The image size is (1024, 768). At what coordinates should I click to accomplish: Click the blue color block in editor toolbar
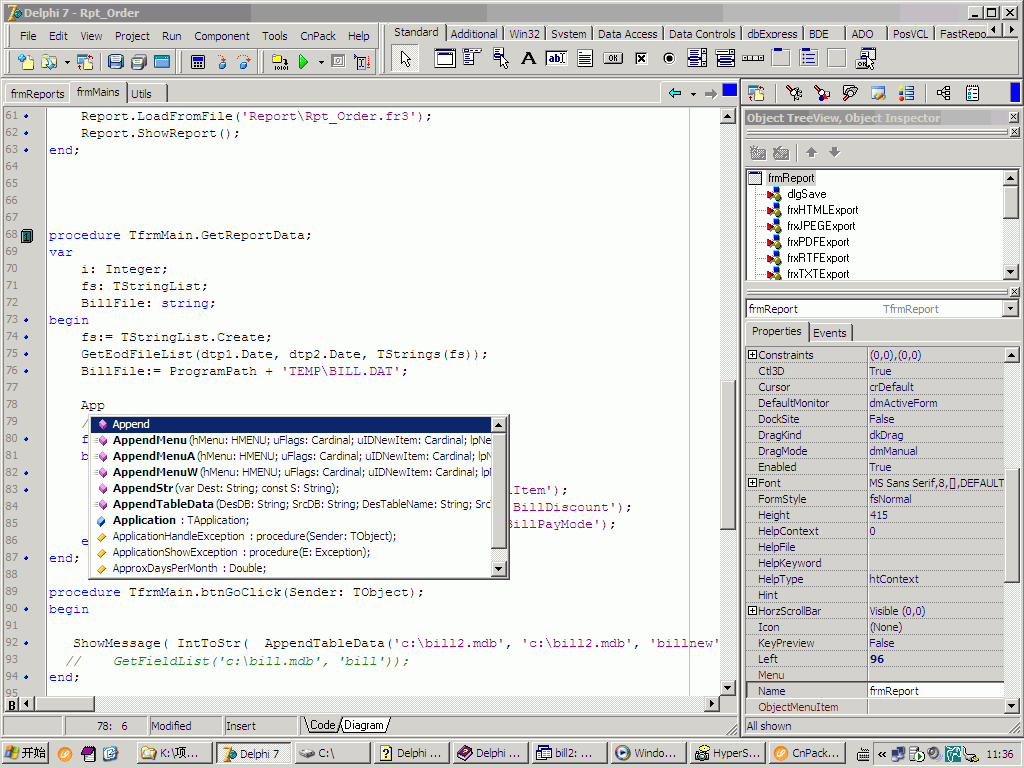point(730,91)
